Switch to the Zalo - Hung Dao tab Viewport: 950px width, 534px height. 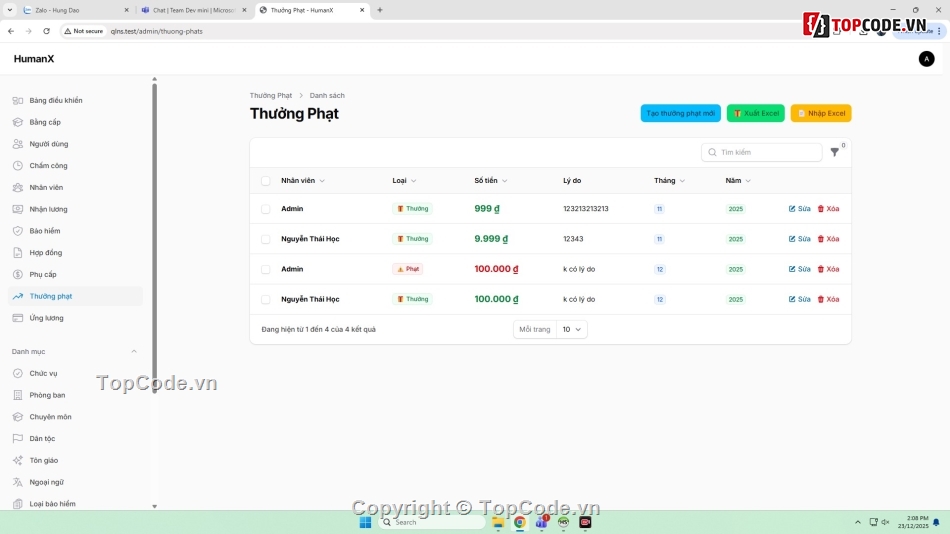point(73,10)
